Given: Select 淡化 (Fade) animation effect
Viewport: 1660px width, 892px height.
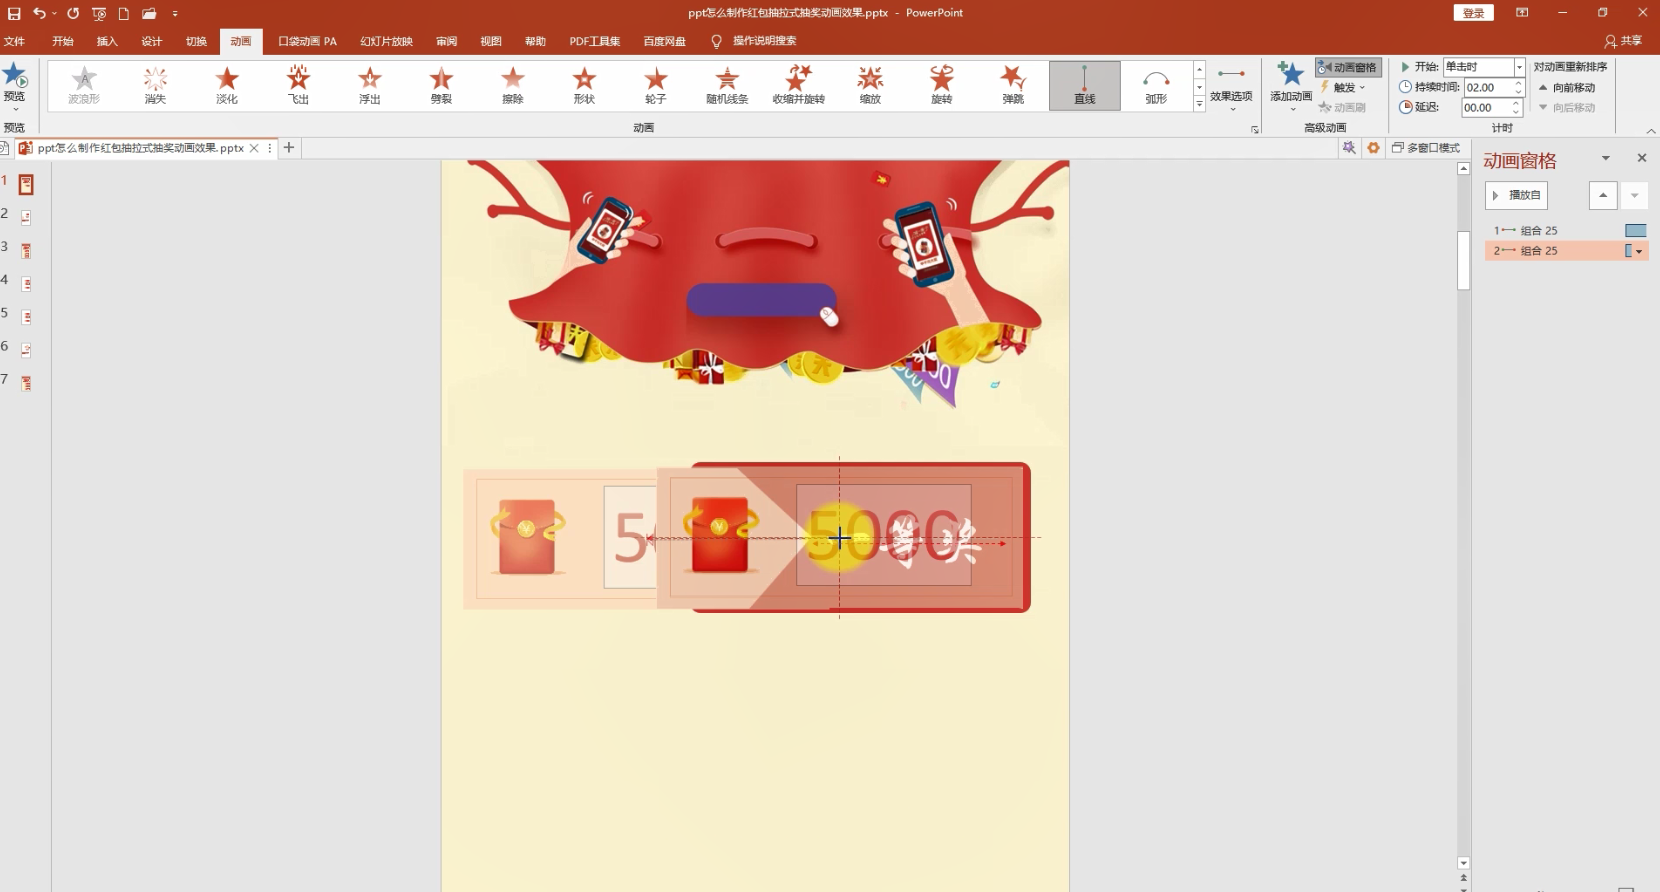Looking at the screenshot, I should (x=227, y=85).
